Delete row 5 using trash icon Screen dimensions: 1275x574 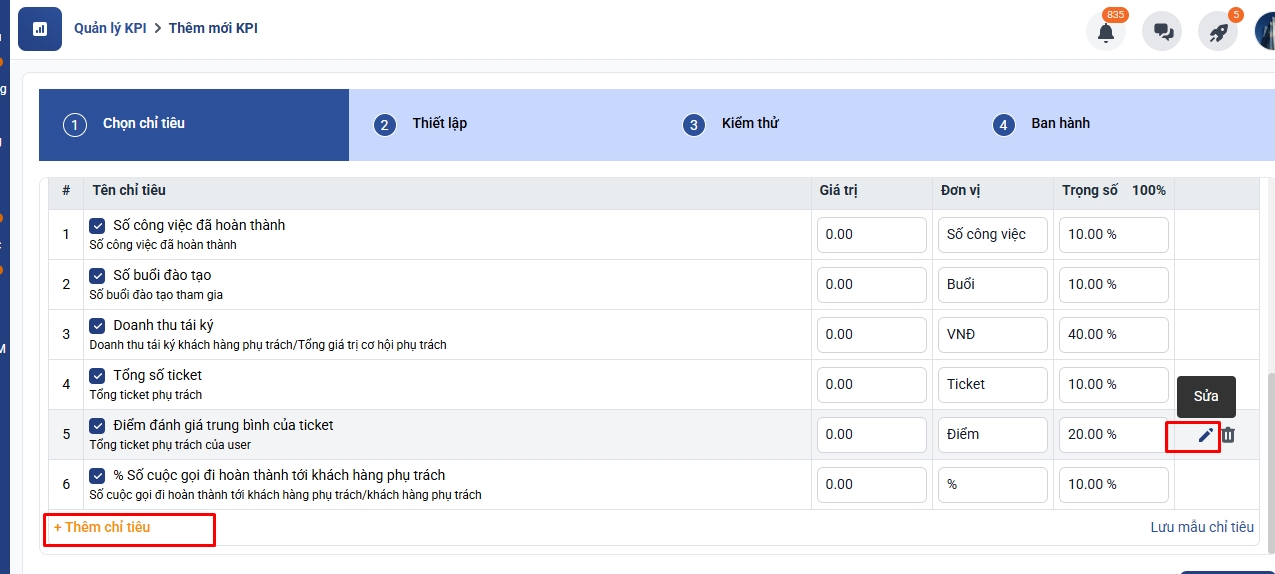point(1229,435)
